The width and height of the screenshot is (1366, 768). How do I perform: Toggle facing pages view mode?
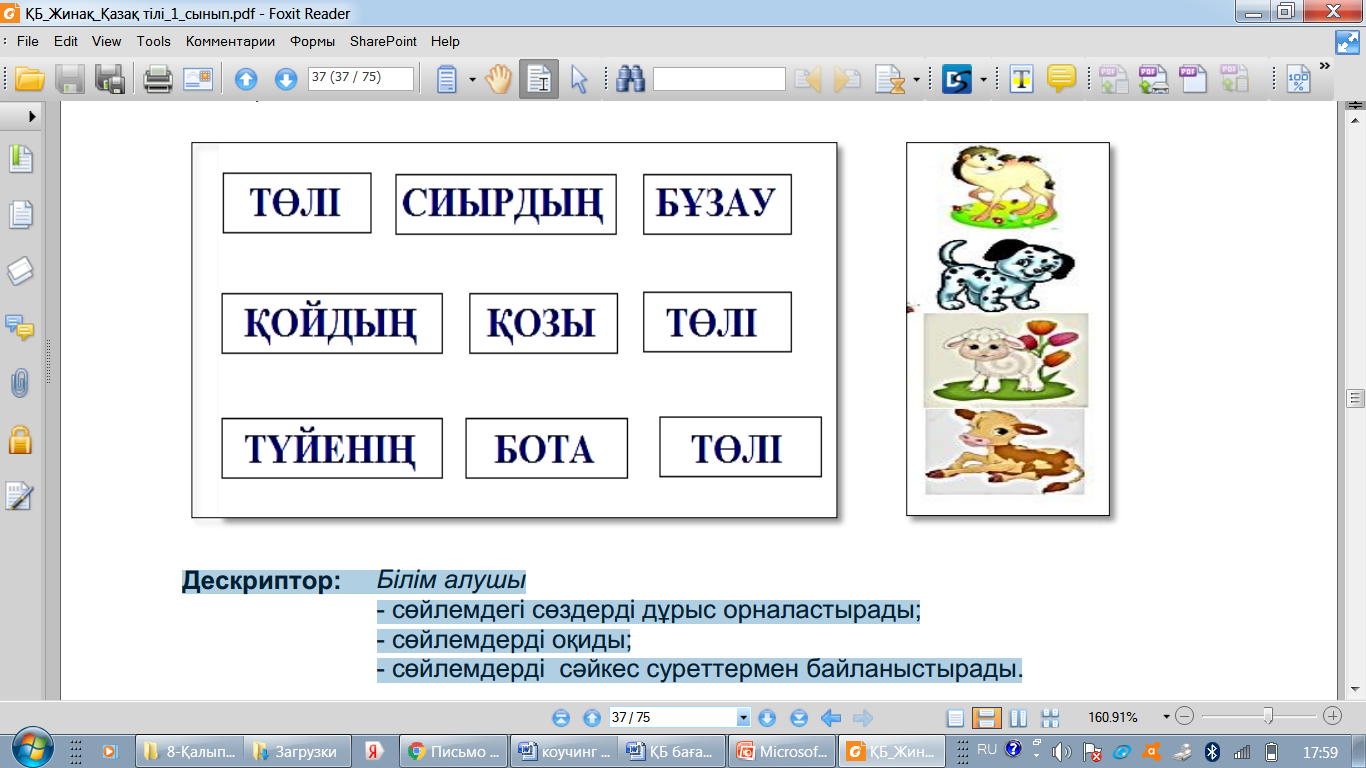click(x=1019, y=717)
